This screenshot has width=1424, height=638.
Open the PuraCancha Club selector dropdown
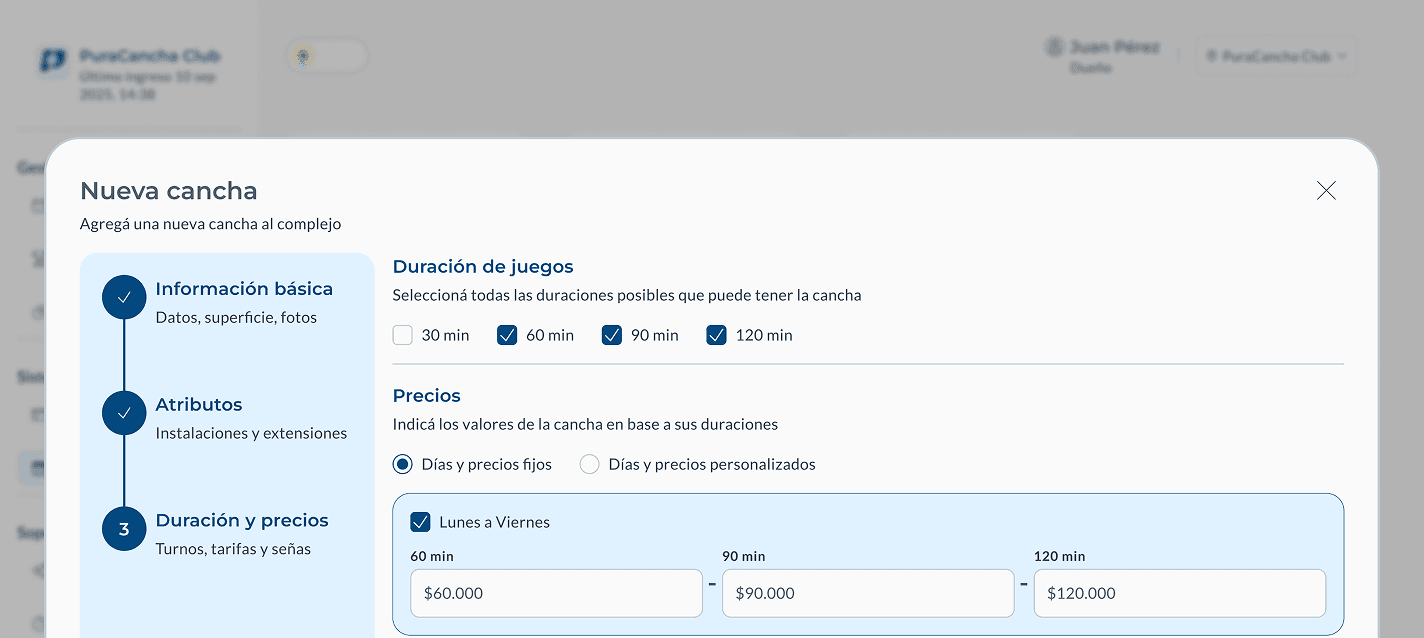(1276, 57)
